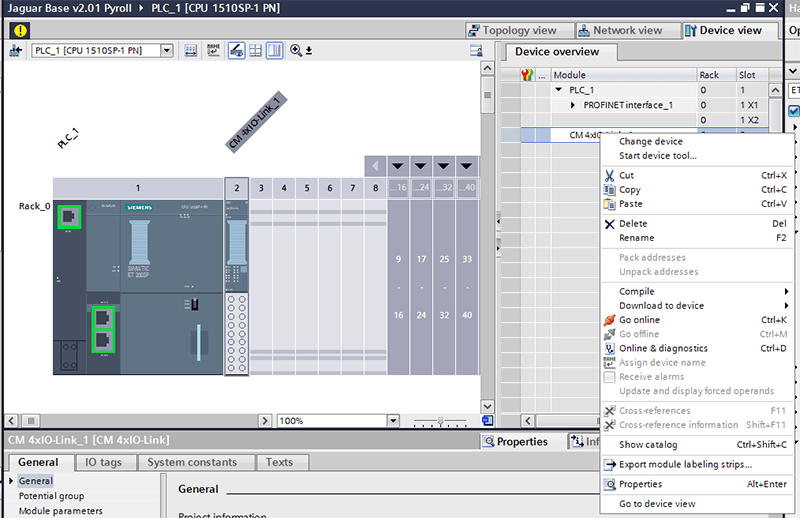This screenshot has height=518, width=800.
Task: Collapse the PLC_1 row in device overview
Action: 559,90
